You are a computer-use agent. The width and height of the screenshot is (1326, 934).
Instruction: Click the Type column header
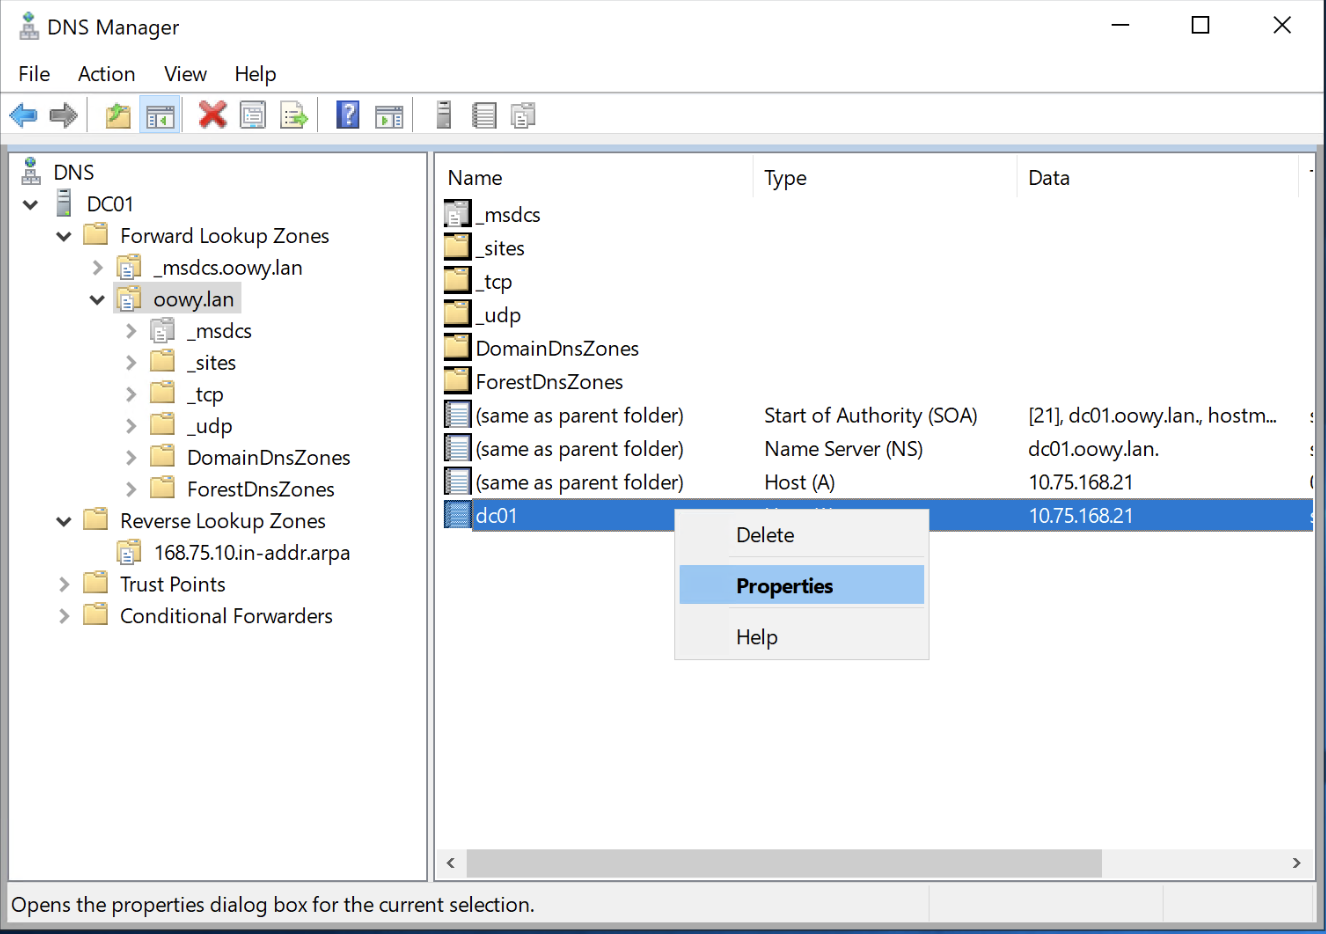(x=785, y=178)
